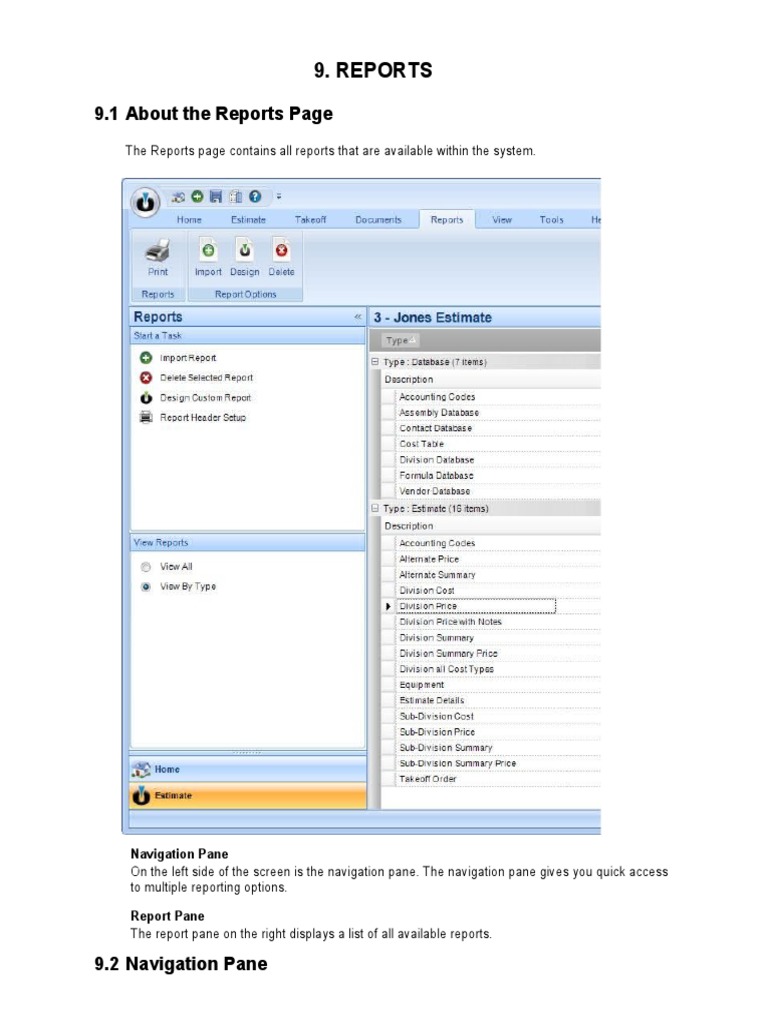Click the Design Custom Report link
The image size is (768, 1024).
tap(205, 398)
